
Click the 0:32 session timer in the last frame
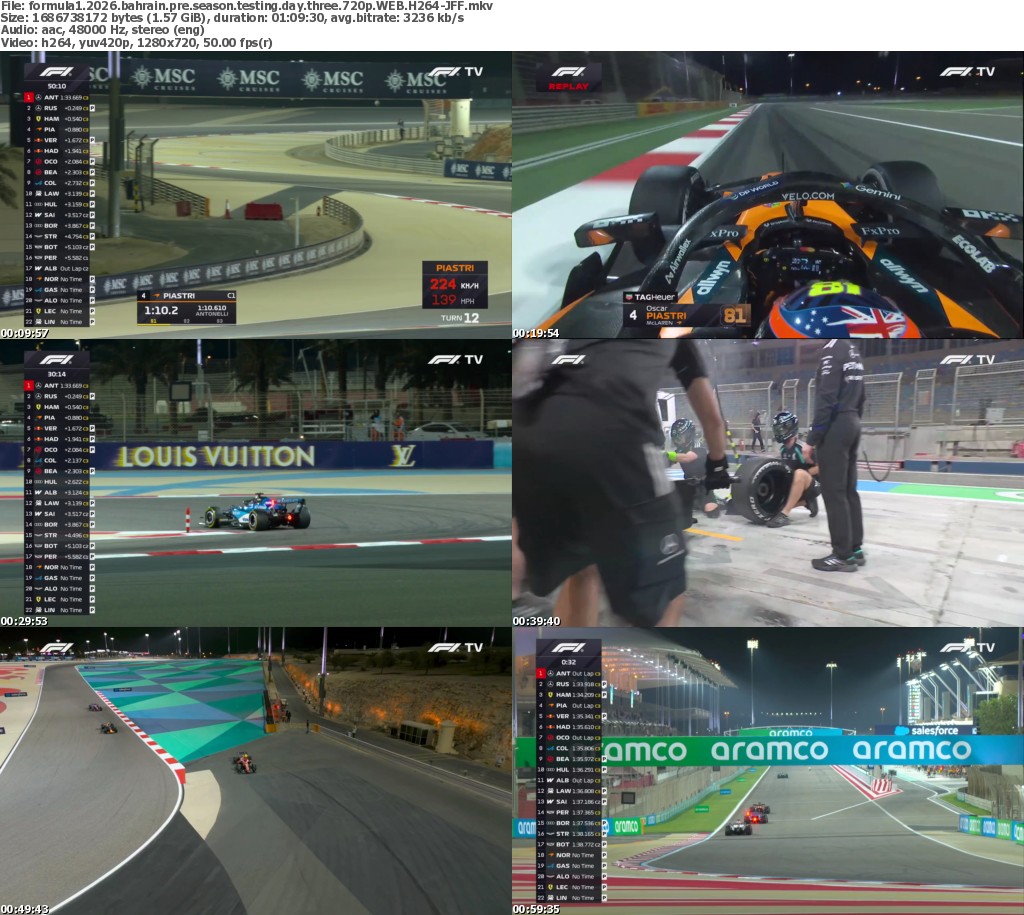click(x=568, y=662)
